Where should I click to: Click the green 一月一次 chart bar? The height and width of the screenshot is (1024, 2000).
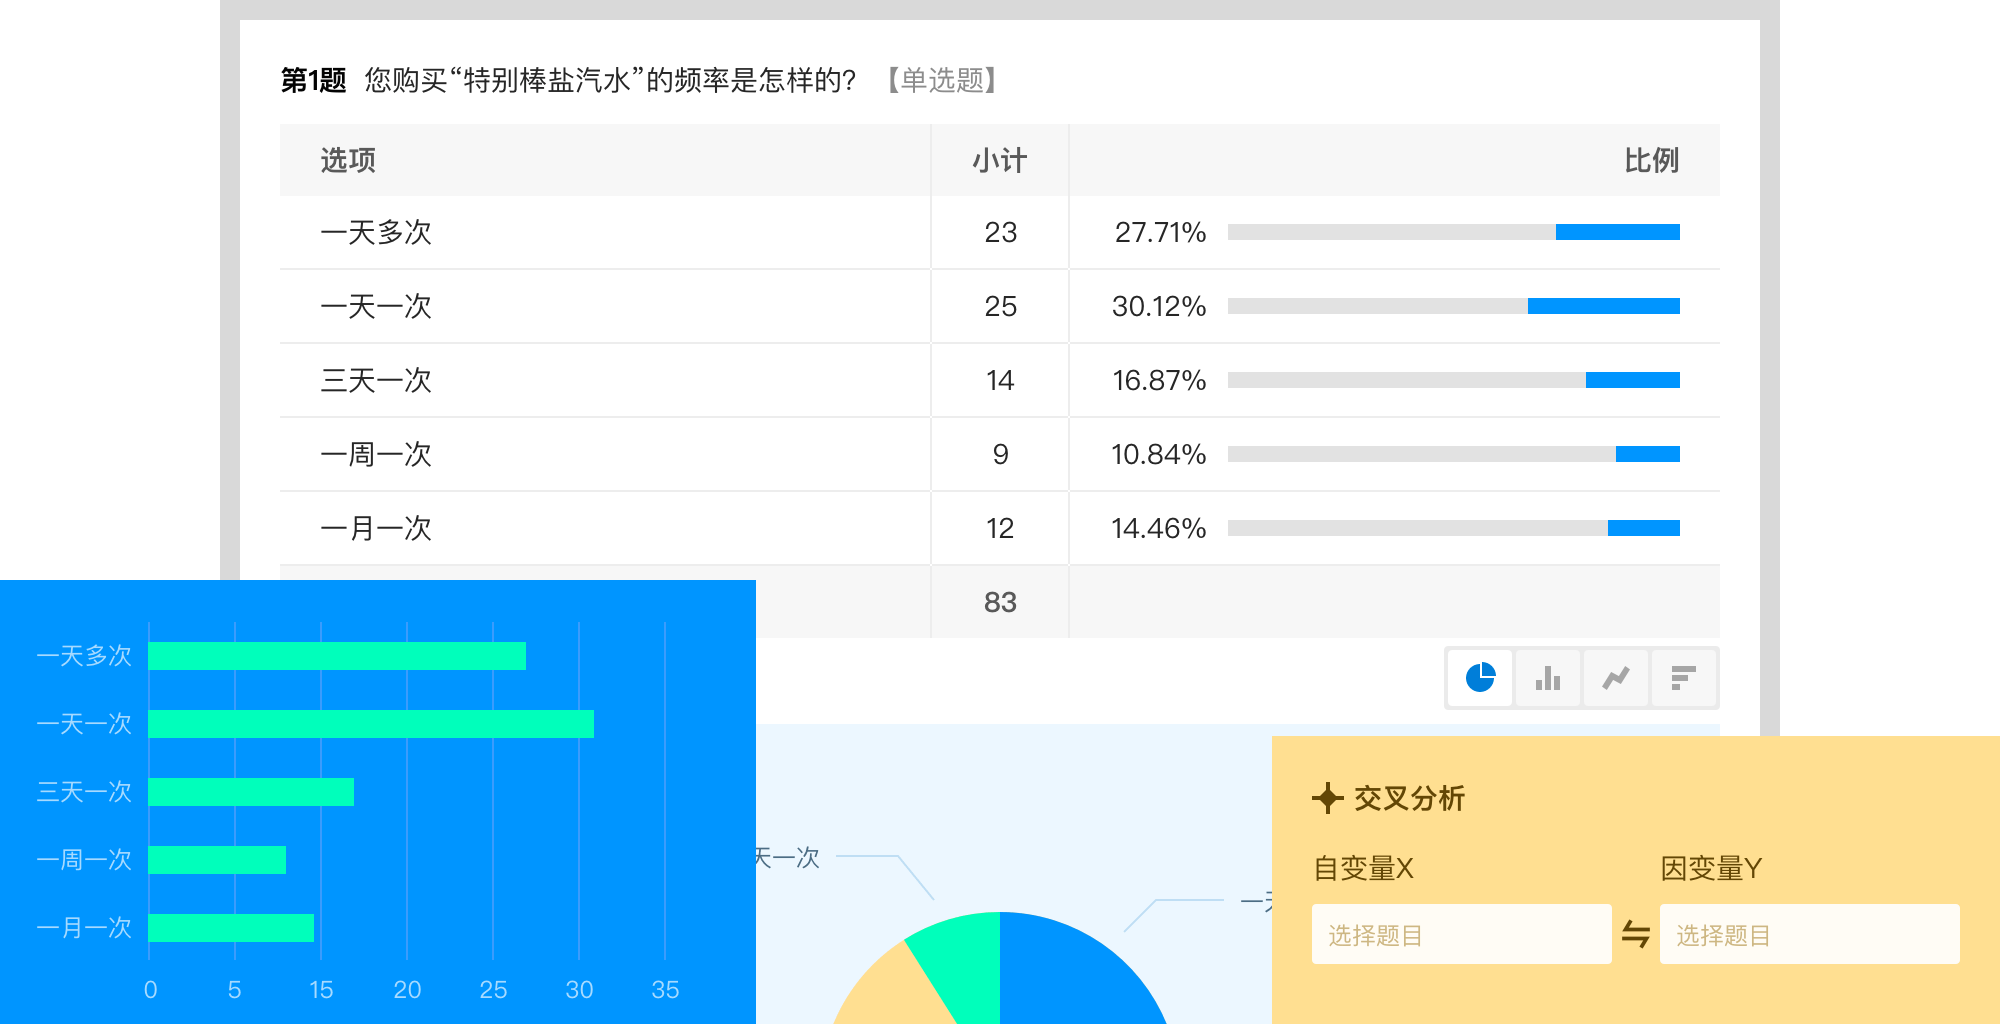point(231,928)
